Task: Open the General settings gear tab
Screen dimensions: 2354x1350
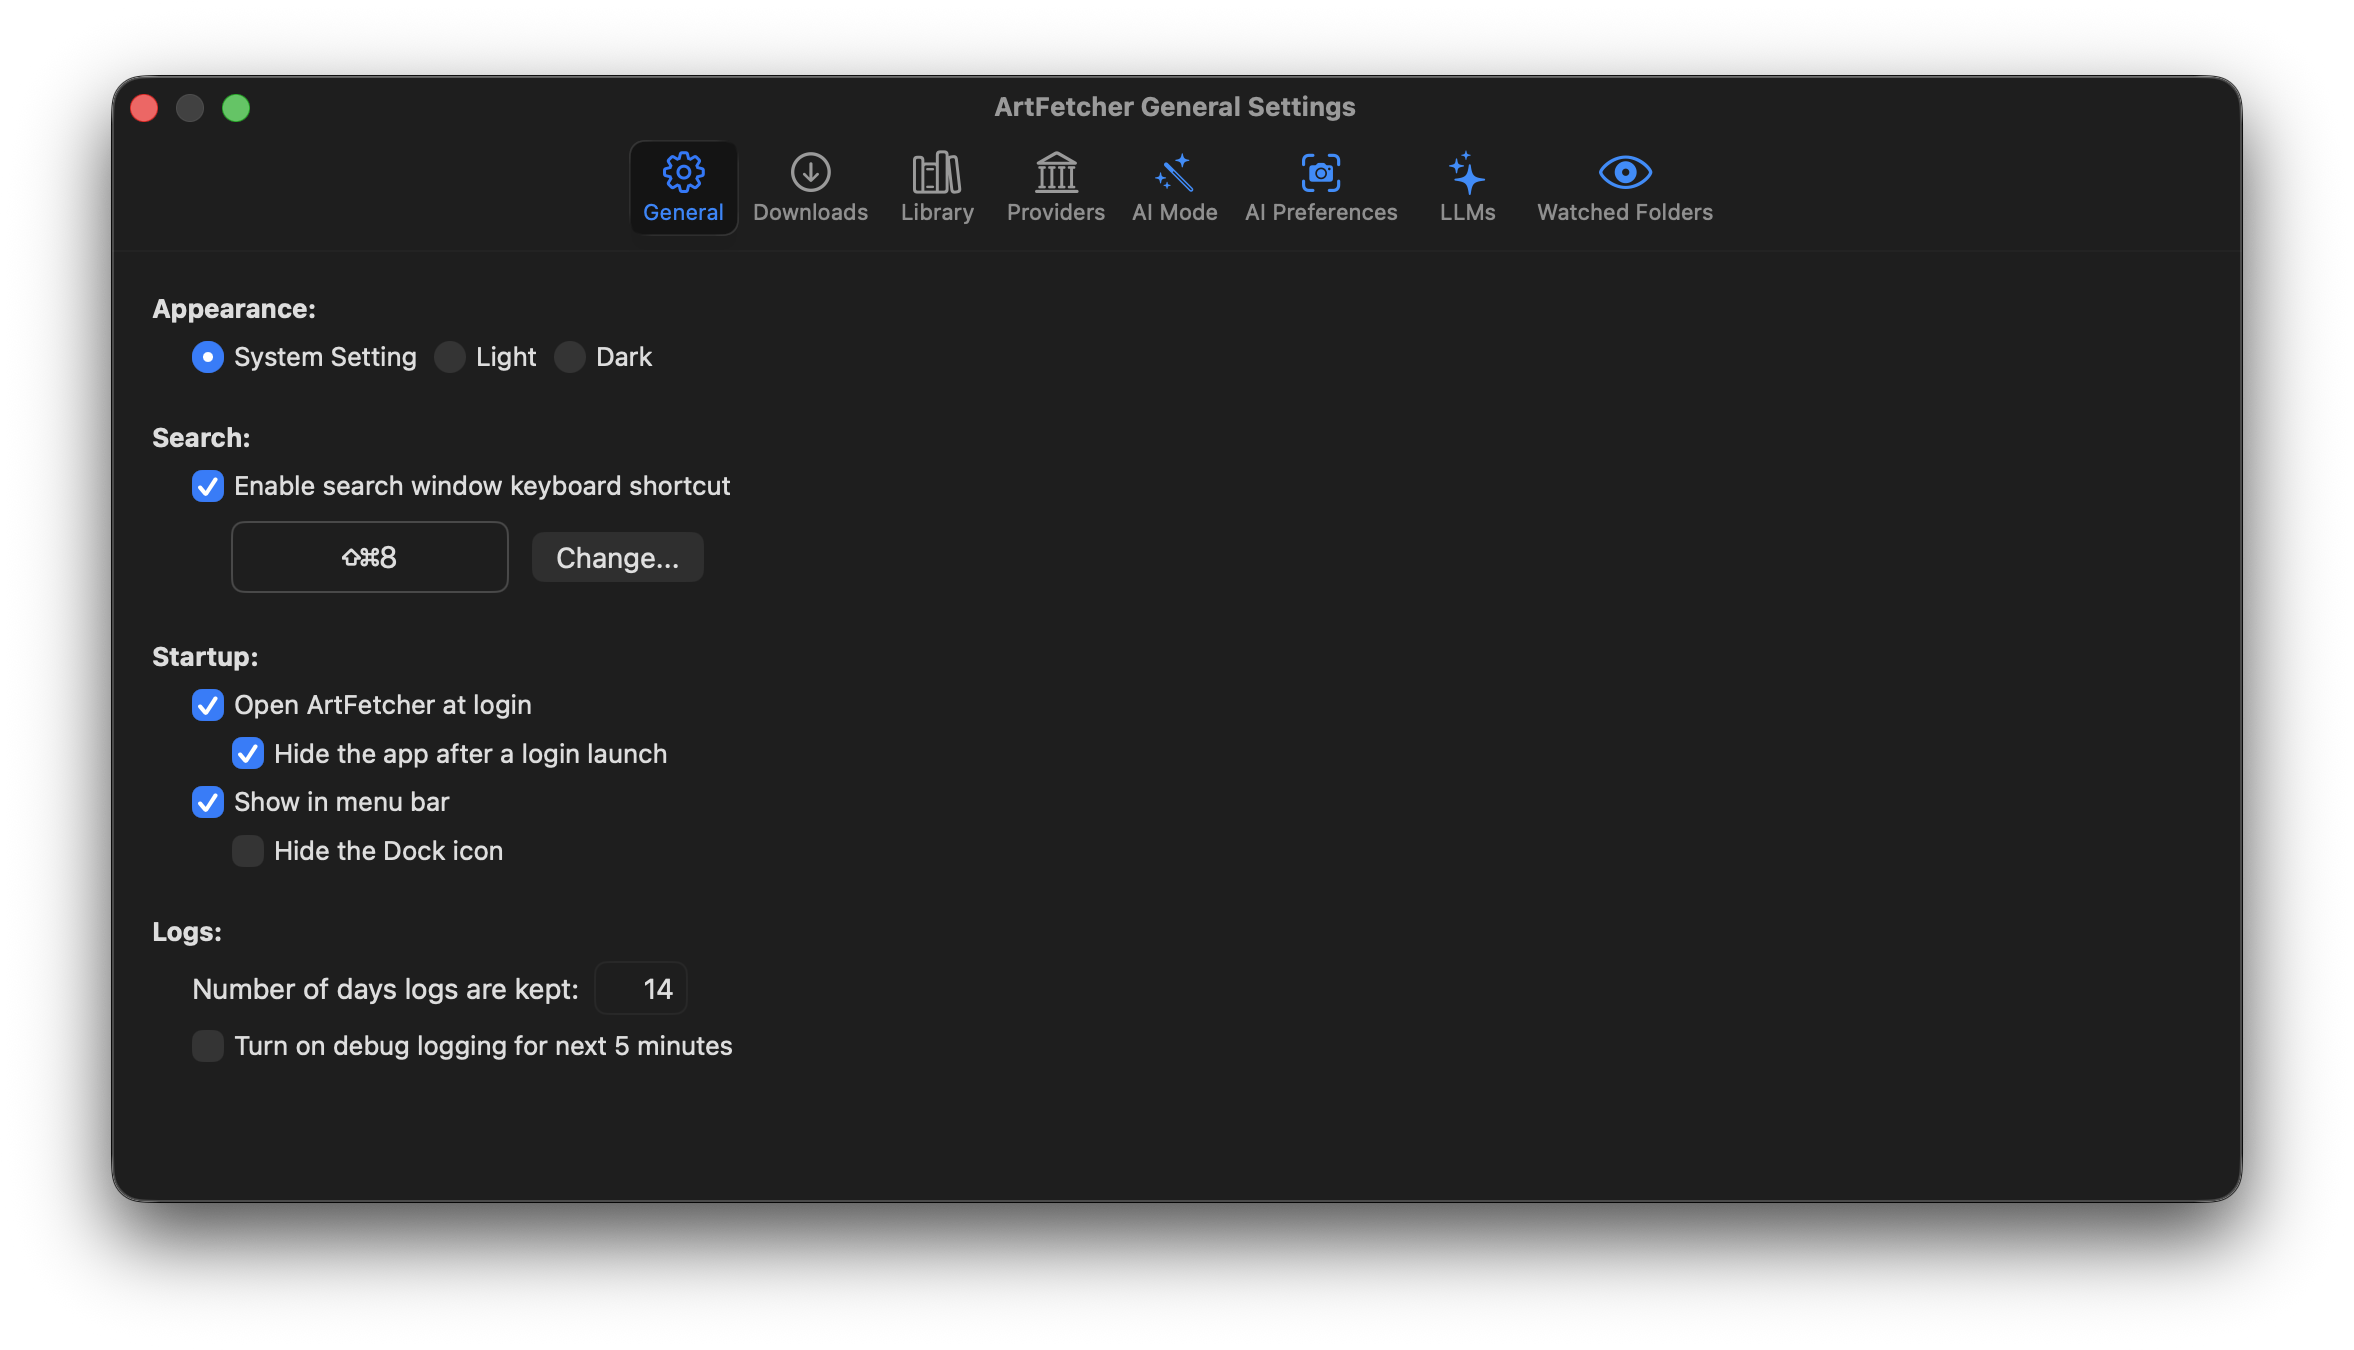Action: [683, 188]
